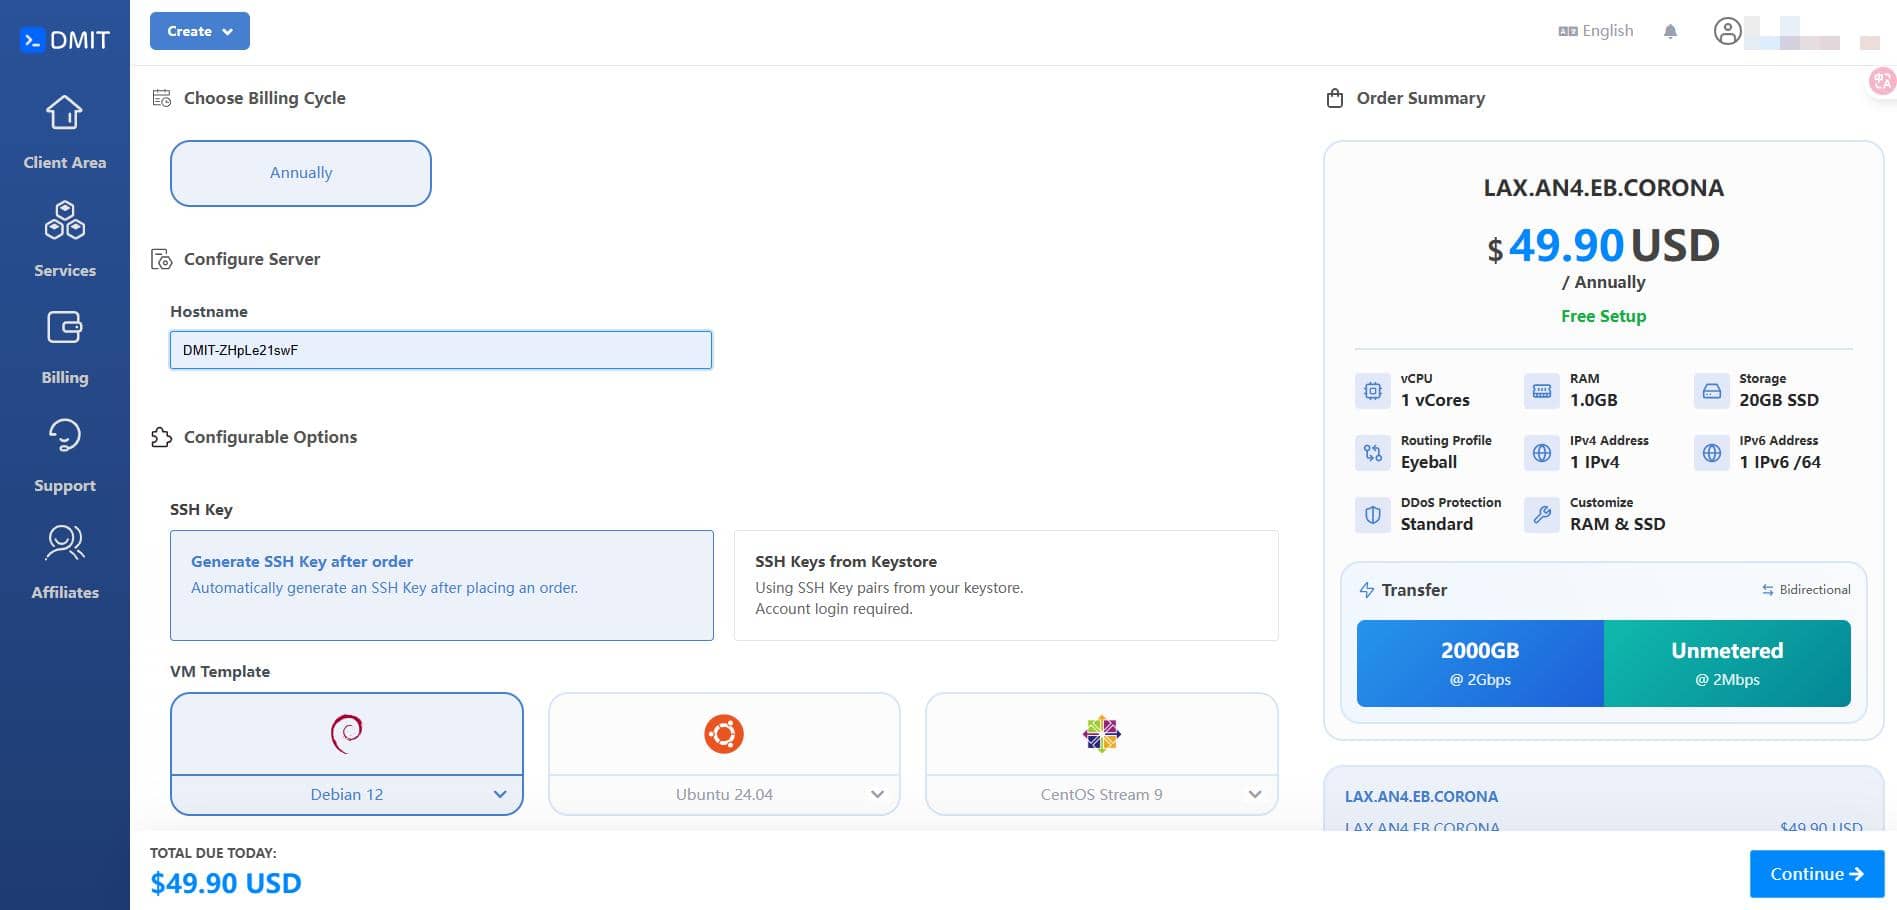
Task: Choose SSH Keys from Keystore option
Action: 1005,585
